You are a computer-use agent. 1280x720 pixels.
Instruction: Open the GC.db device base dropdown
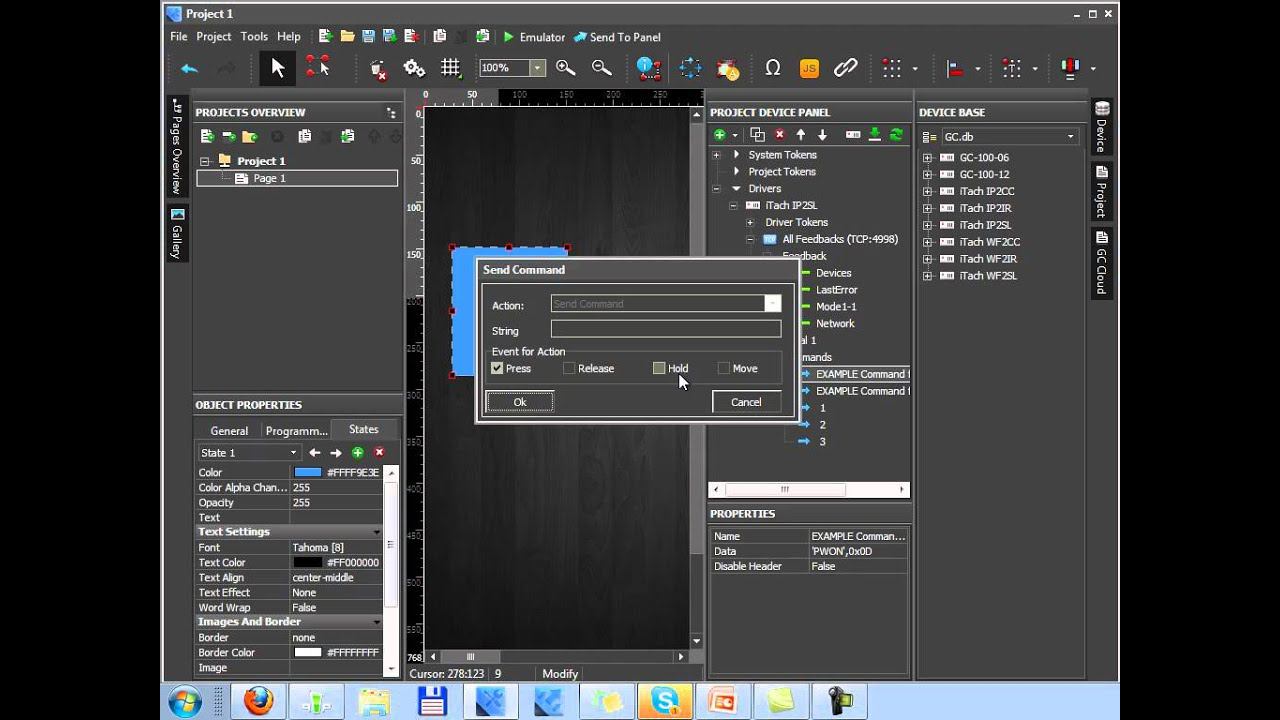pyautogui.click(x=1070, y=137)
